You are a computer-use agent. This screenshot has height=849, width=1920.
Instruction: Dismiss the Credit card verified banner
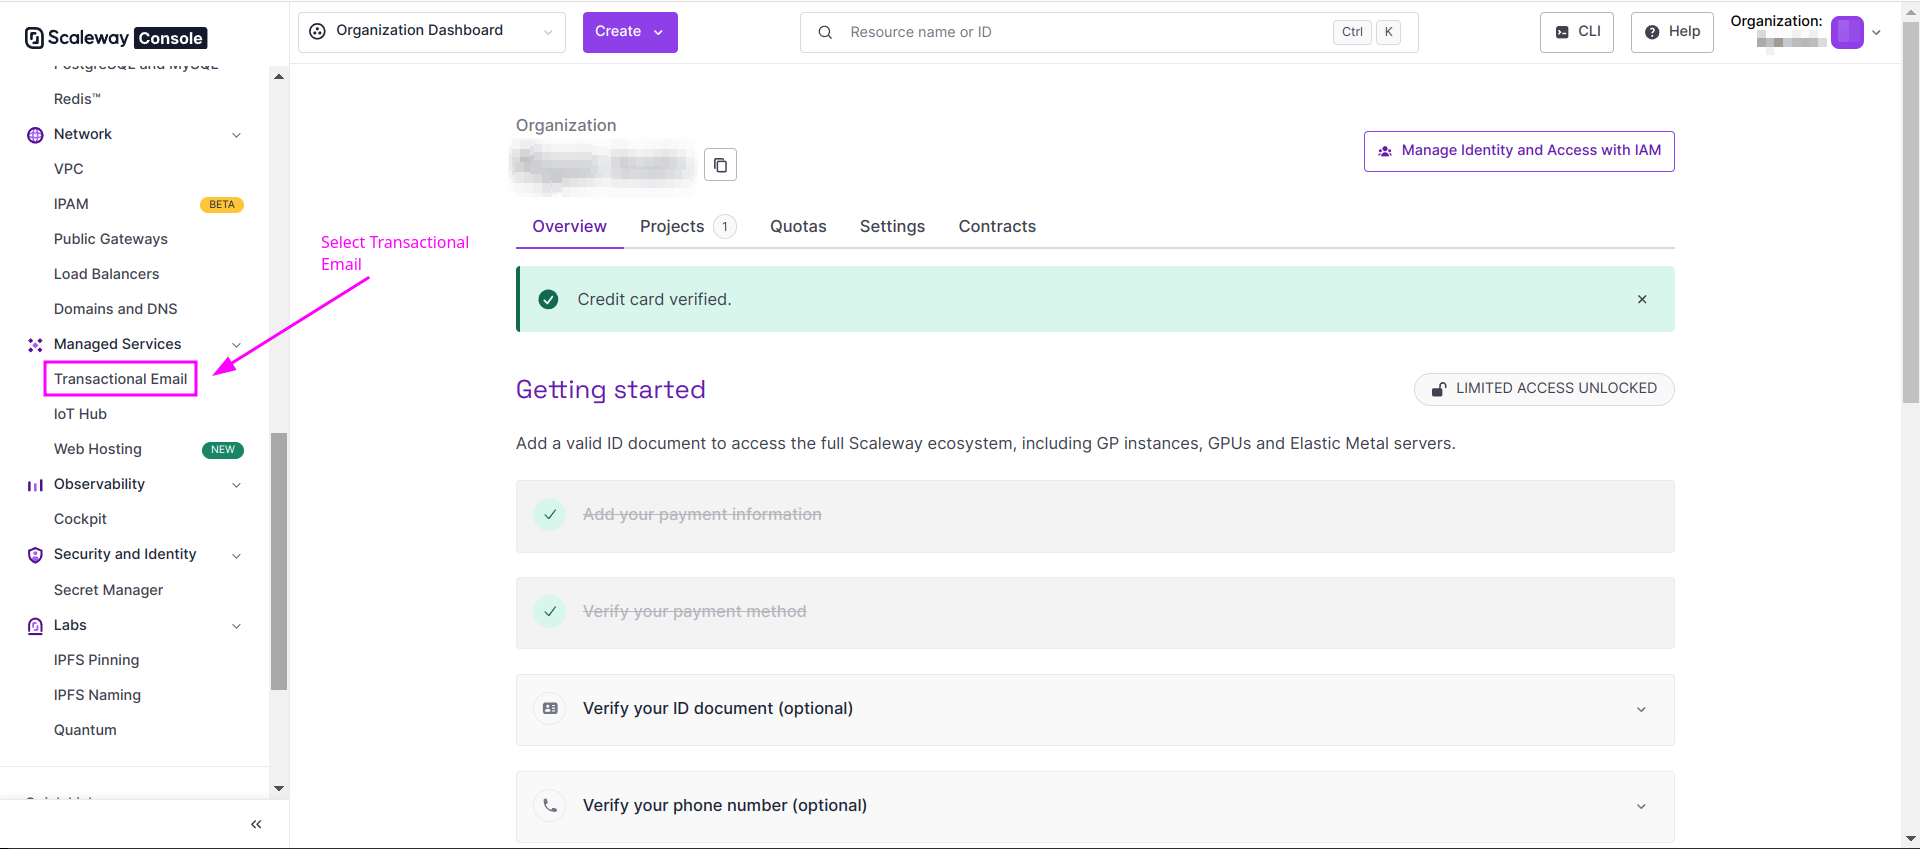point(1642,299)
